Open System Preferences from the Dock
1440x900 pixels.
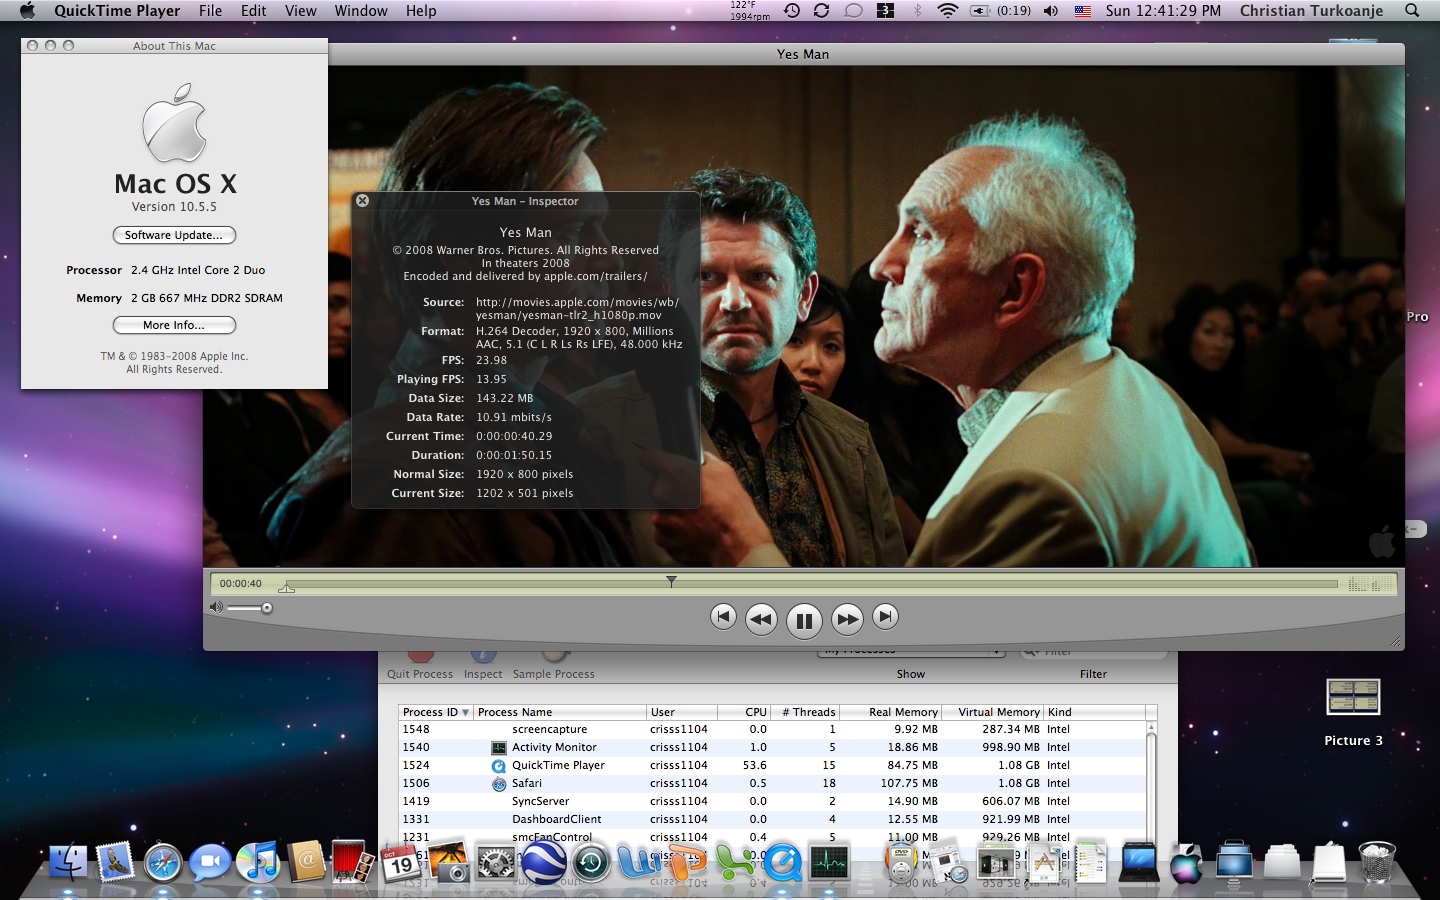tap(496, 863)
